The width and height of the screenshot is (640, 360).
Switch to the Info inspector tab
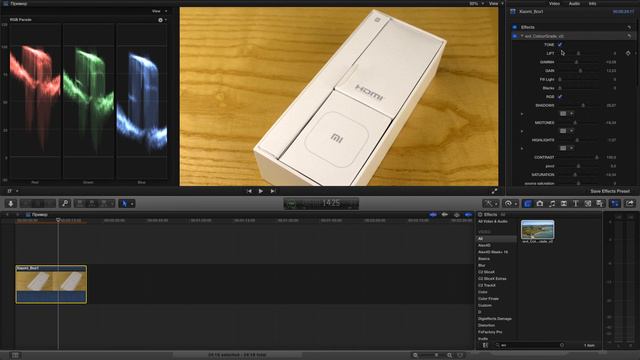click(x=592, y=3)
